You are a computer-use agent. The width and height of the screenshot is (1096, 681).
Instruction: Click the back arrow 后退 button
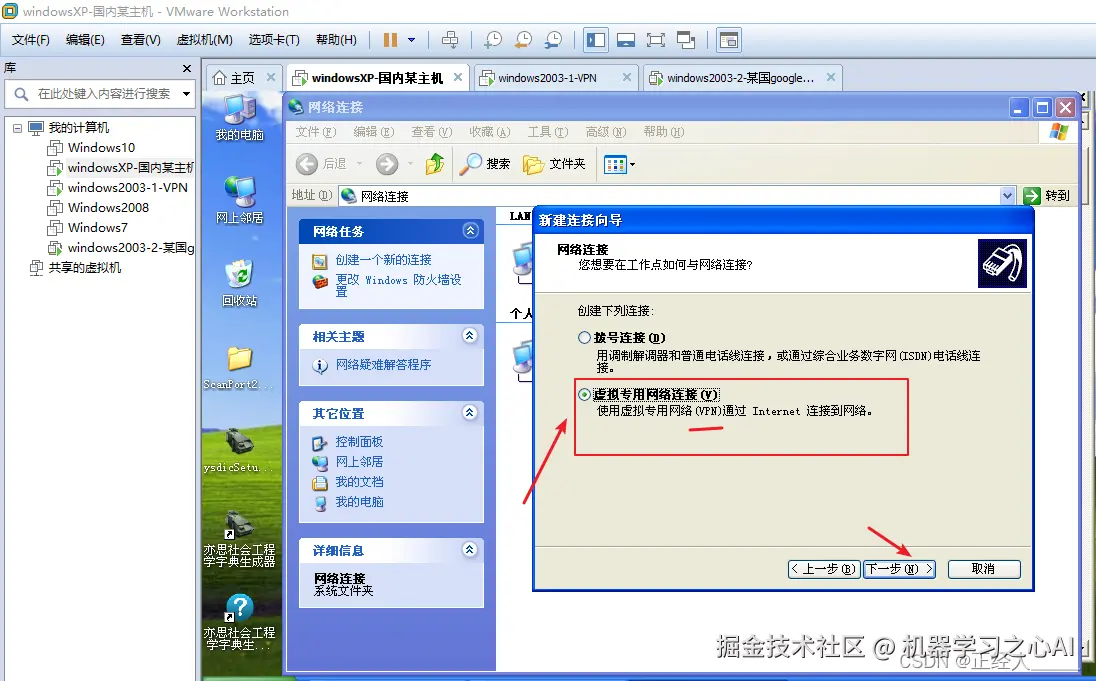(x=322, y=164)
